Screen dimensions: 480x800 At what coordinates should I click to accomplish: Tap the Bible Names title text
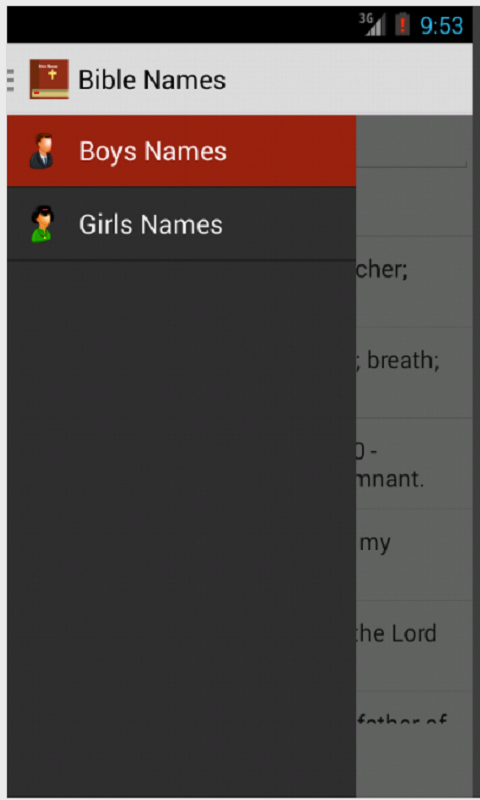click(x=152, y=80)
